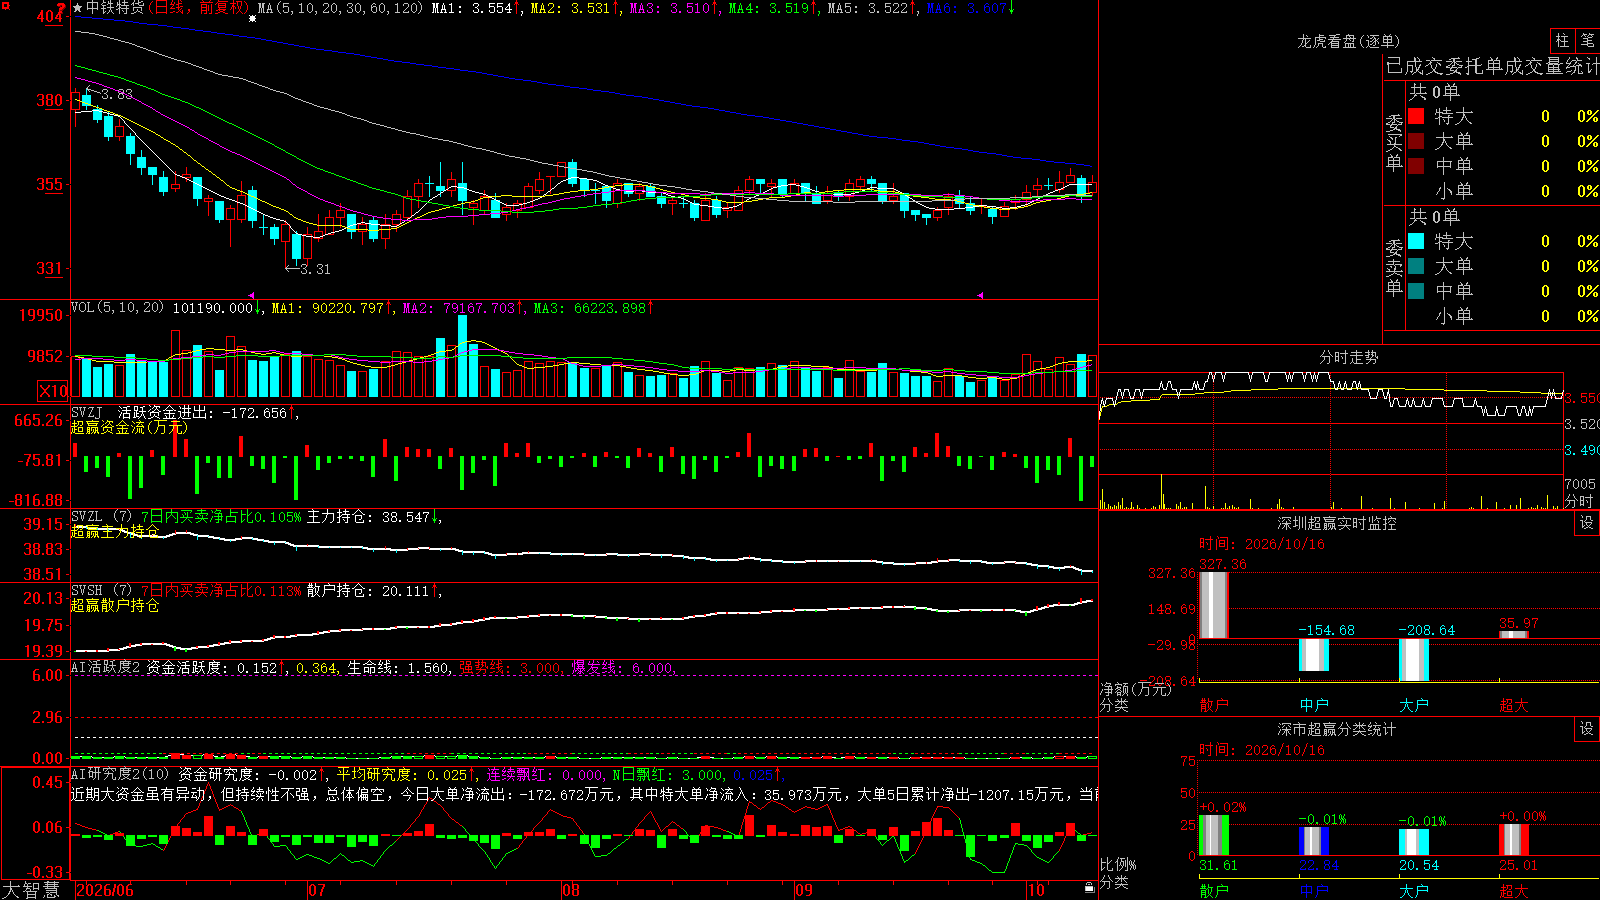Click the MA(5,10,20,30,60,120) indicator parameters
The height and width of the screenshot is (900, 1600).
click(x=341, y=8)
